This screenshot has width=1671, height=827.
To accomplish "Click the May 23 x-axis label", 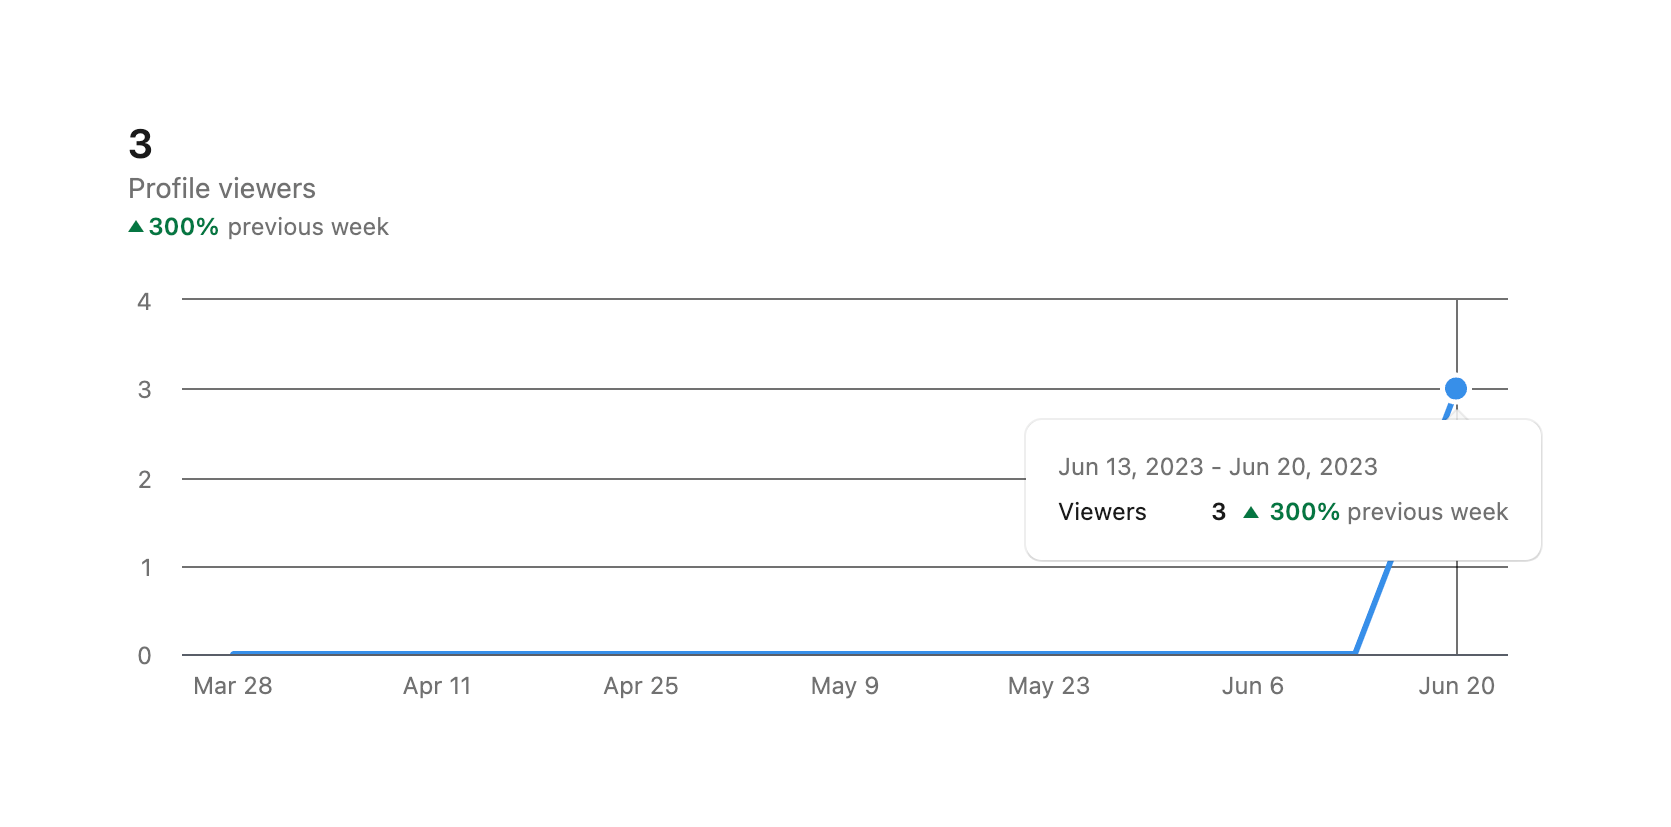I will (1048, 686).
